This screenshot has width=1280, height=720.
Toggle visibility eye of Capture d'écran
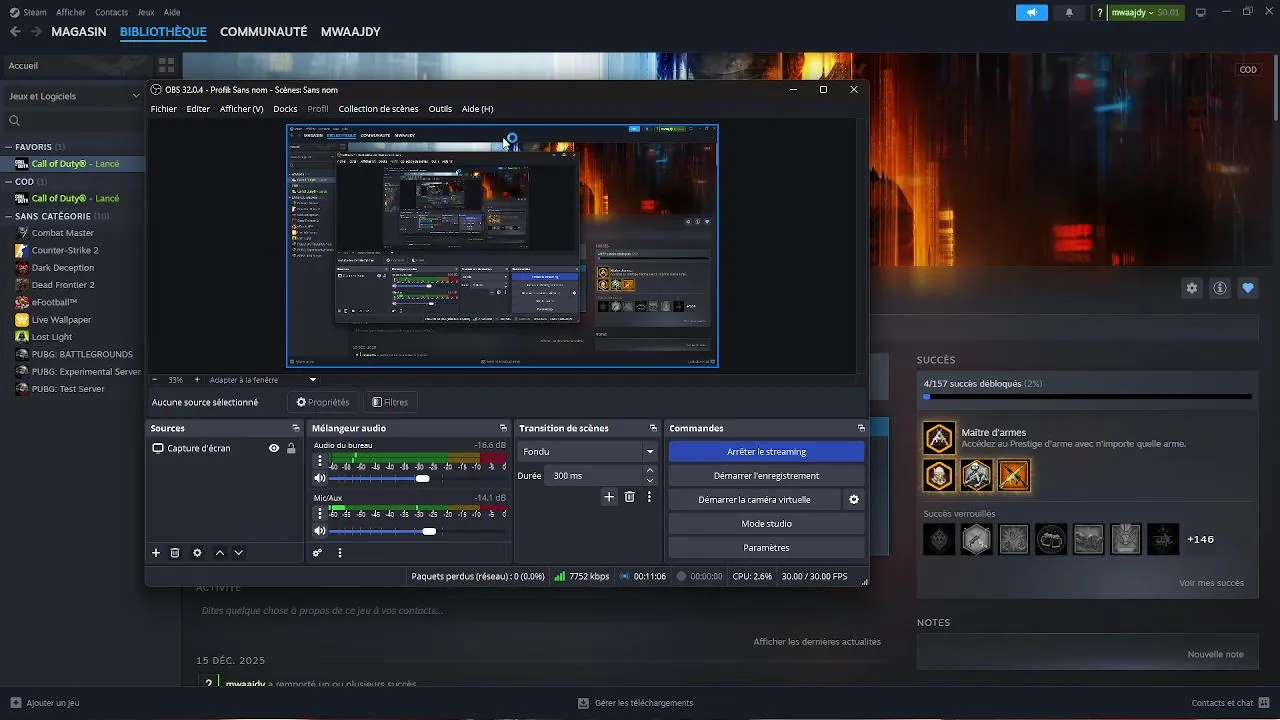tap(274, 448)
